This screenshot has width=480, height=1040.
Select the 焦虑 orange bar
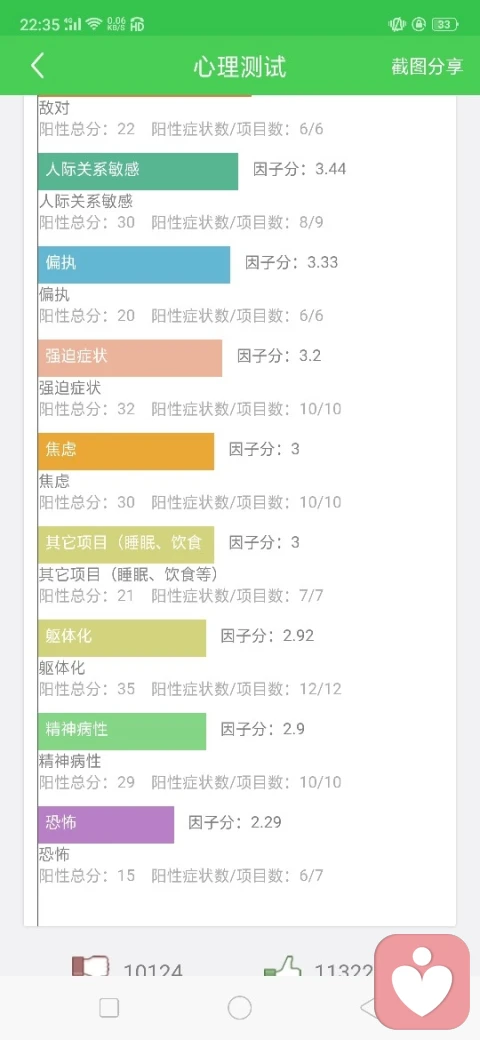click(126, 451)
